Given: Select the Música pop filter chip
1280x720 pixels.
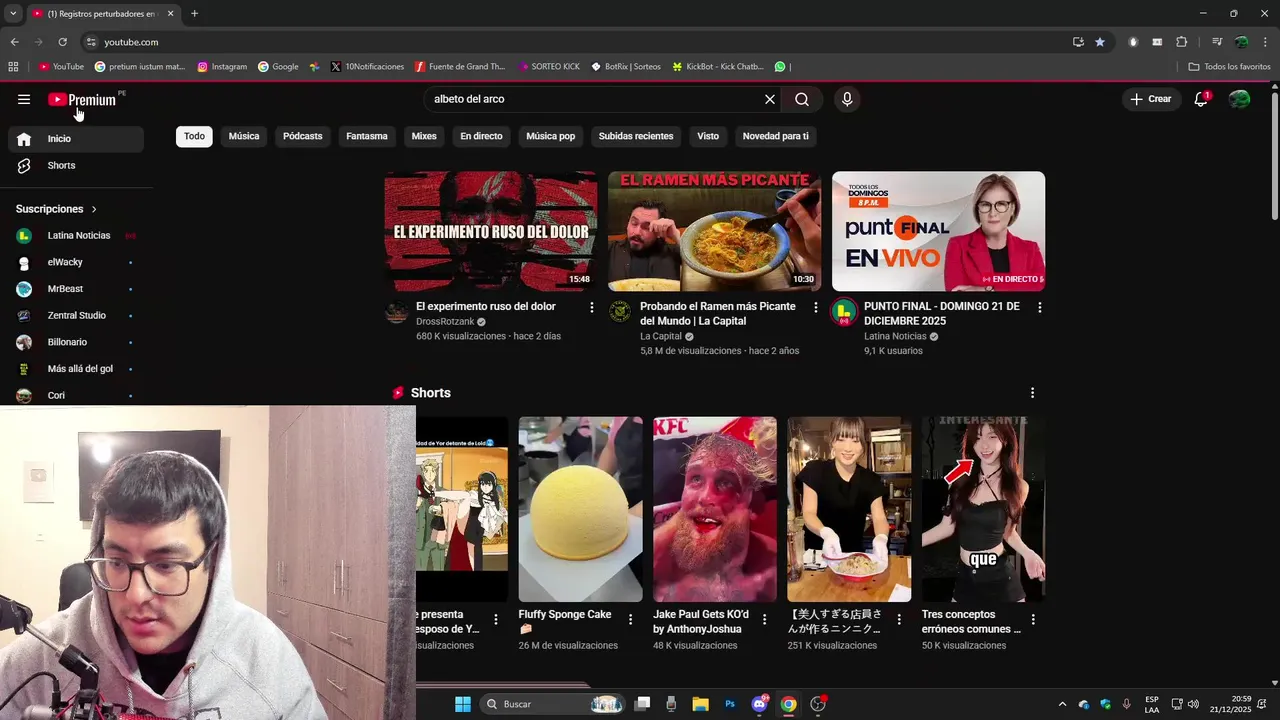Looking at the screenshot, I should tap(551, 136).
